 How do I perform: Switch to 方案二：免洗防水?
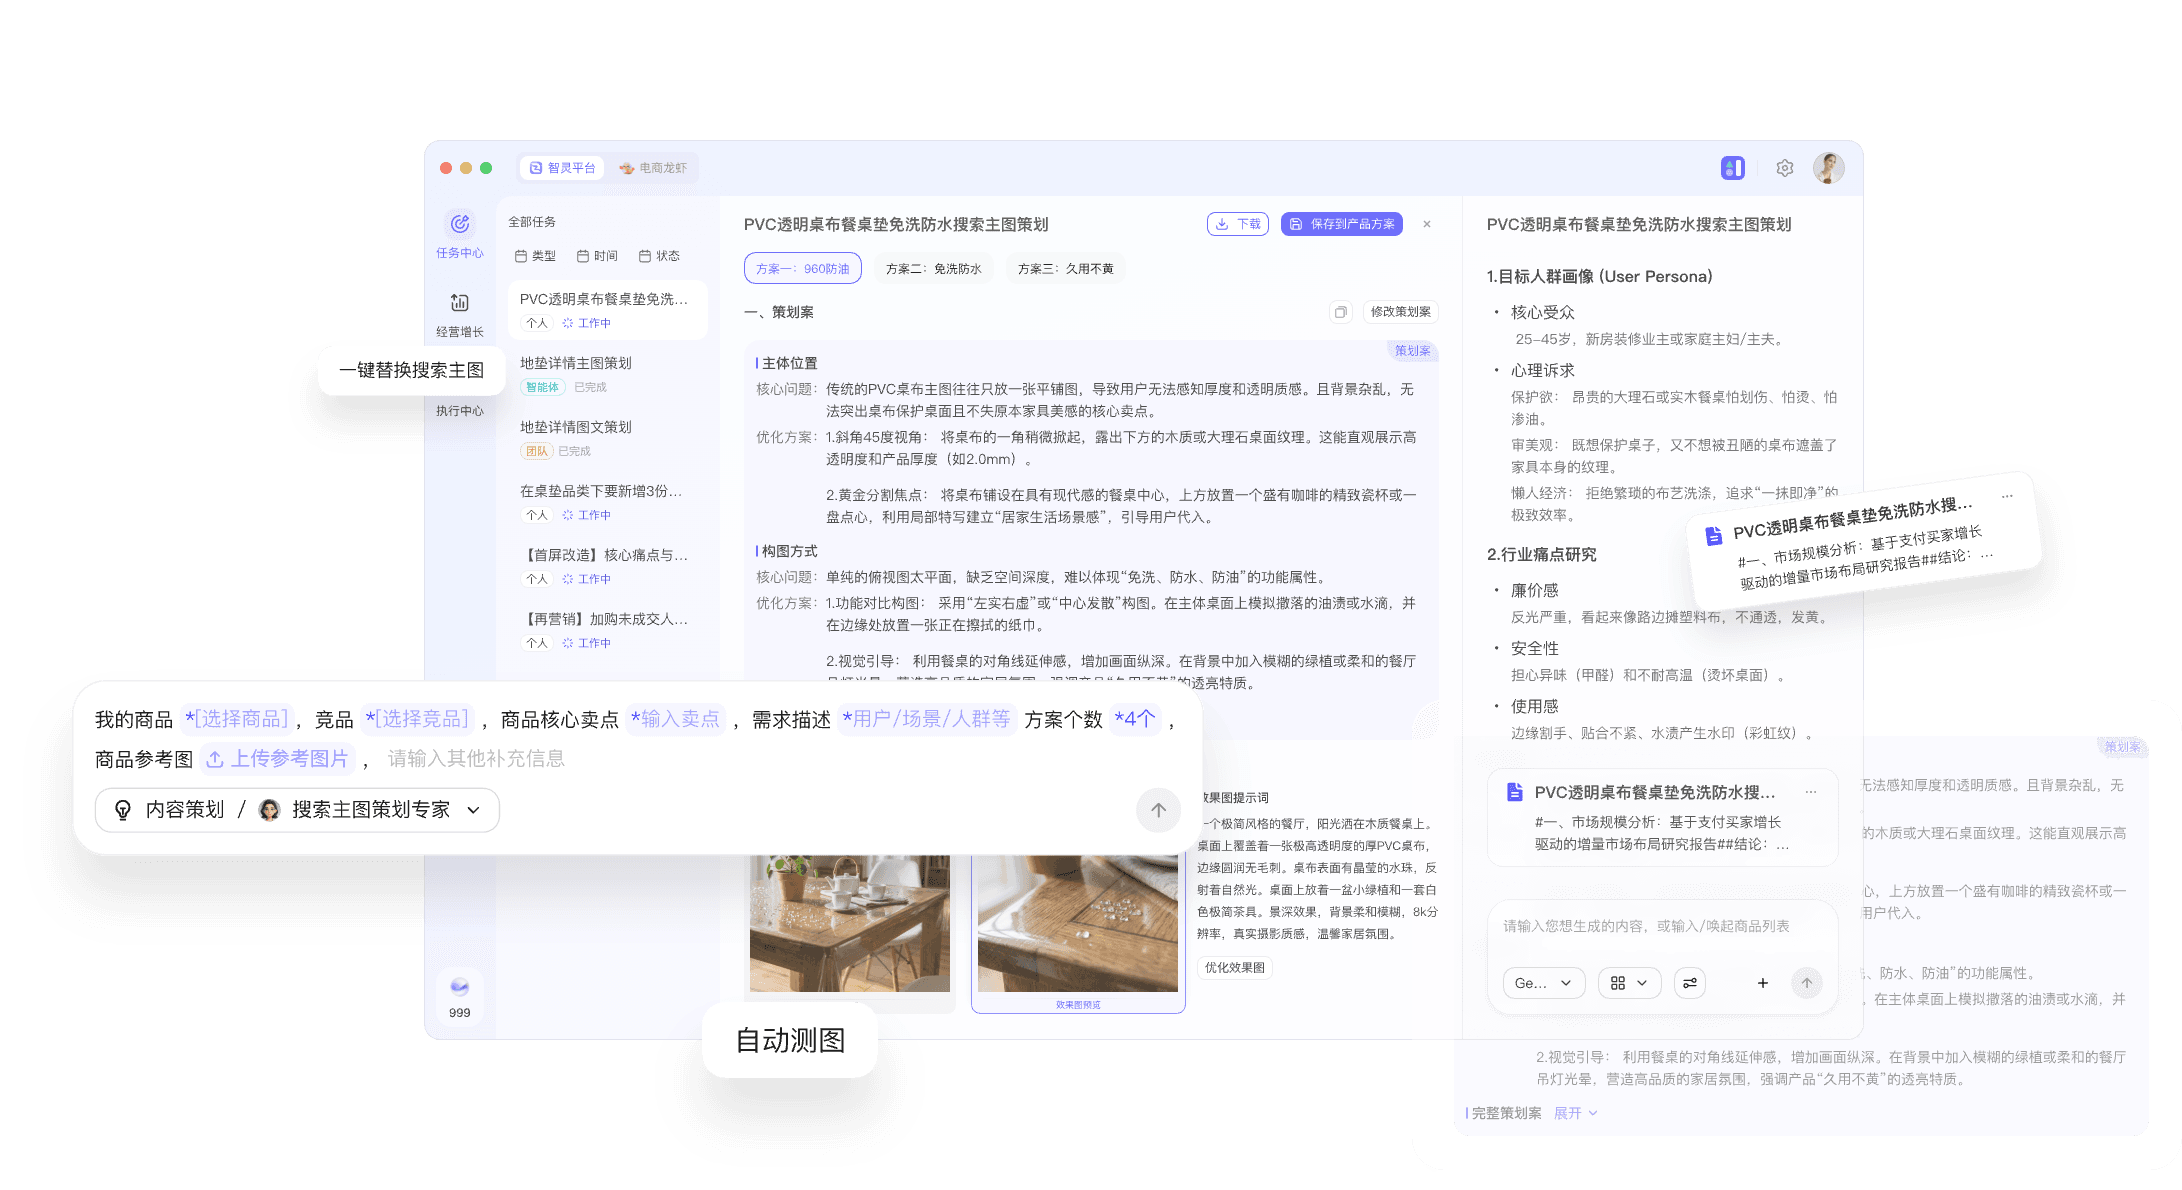[x=933, y=268]
